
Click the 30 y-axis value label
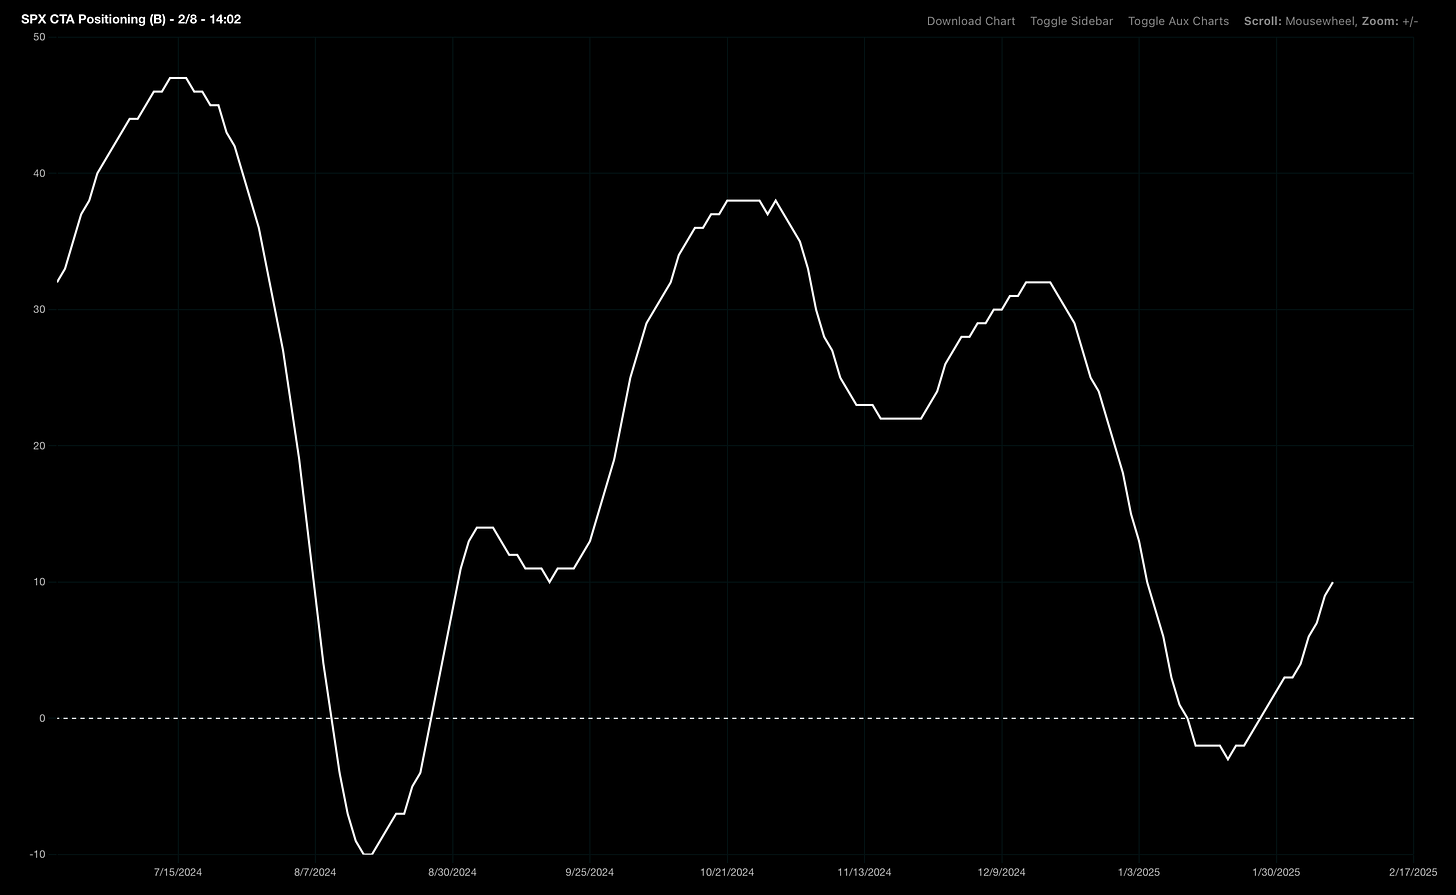39,309
